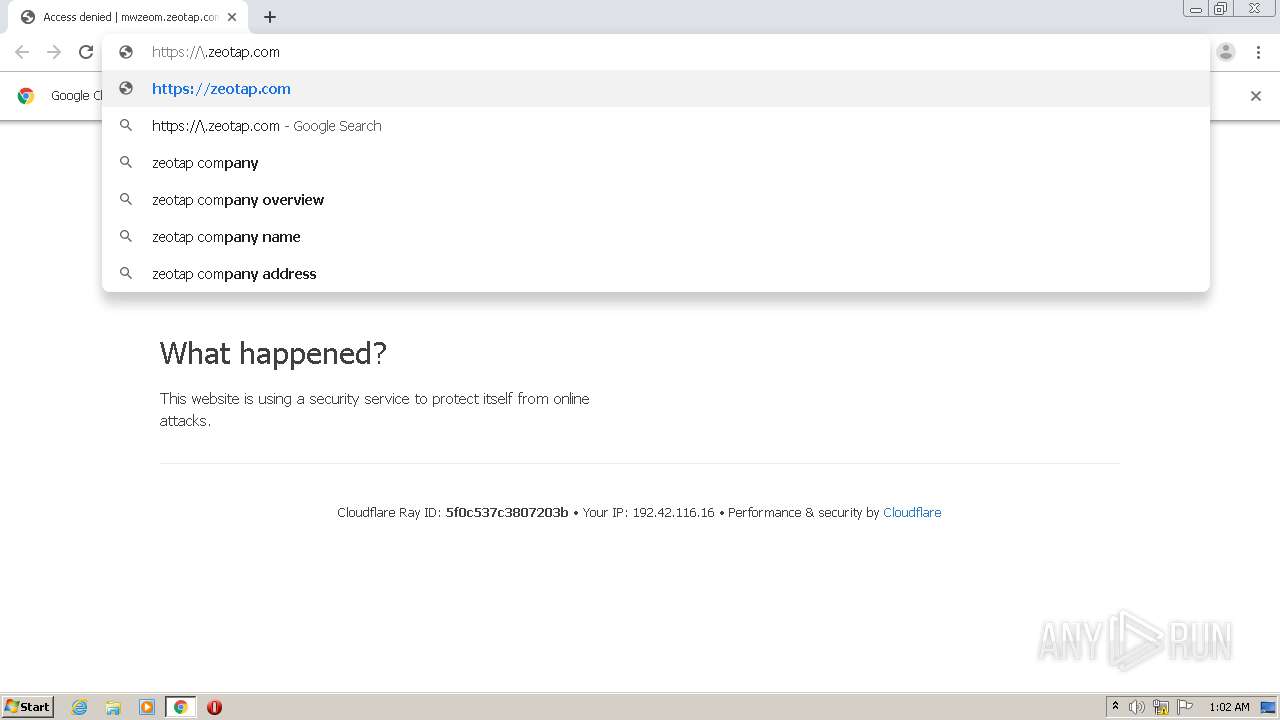The width and height of the screenshot is (1280, 720).
Task: Open the volume control in the tray
Action: (x=1137, y=707)
